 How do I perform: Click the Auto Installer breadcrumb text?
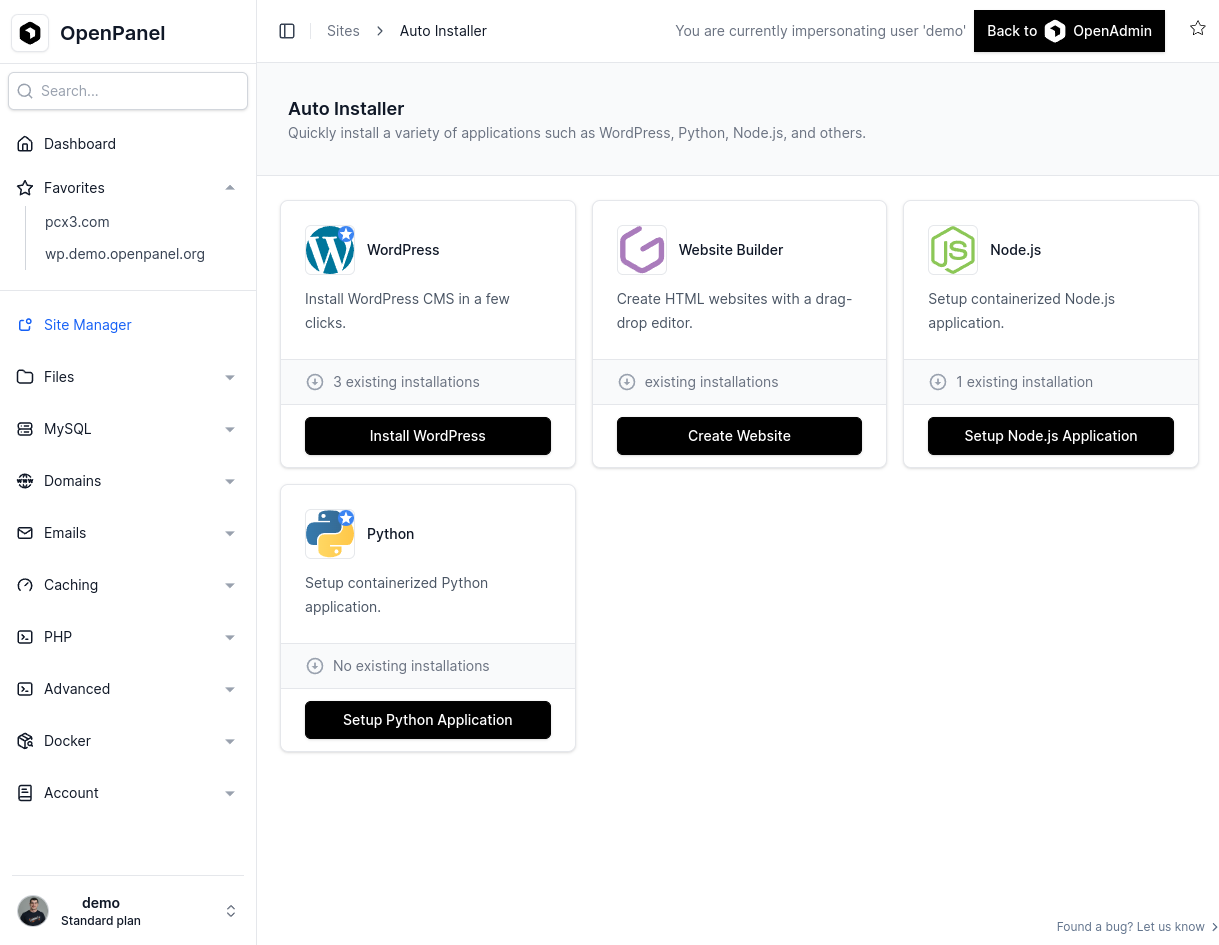443,31
